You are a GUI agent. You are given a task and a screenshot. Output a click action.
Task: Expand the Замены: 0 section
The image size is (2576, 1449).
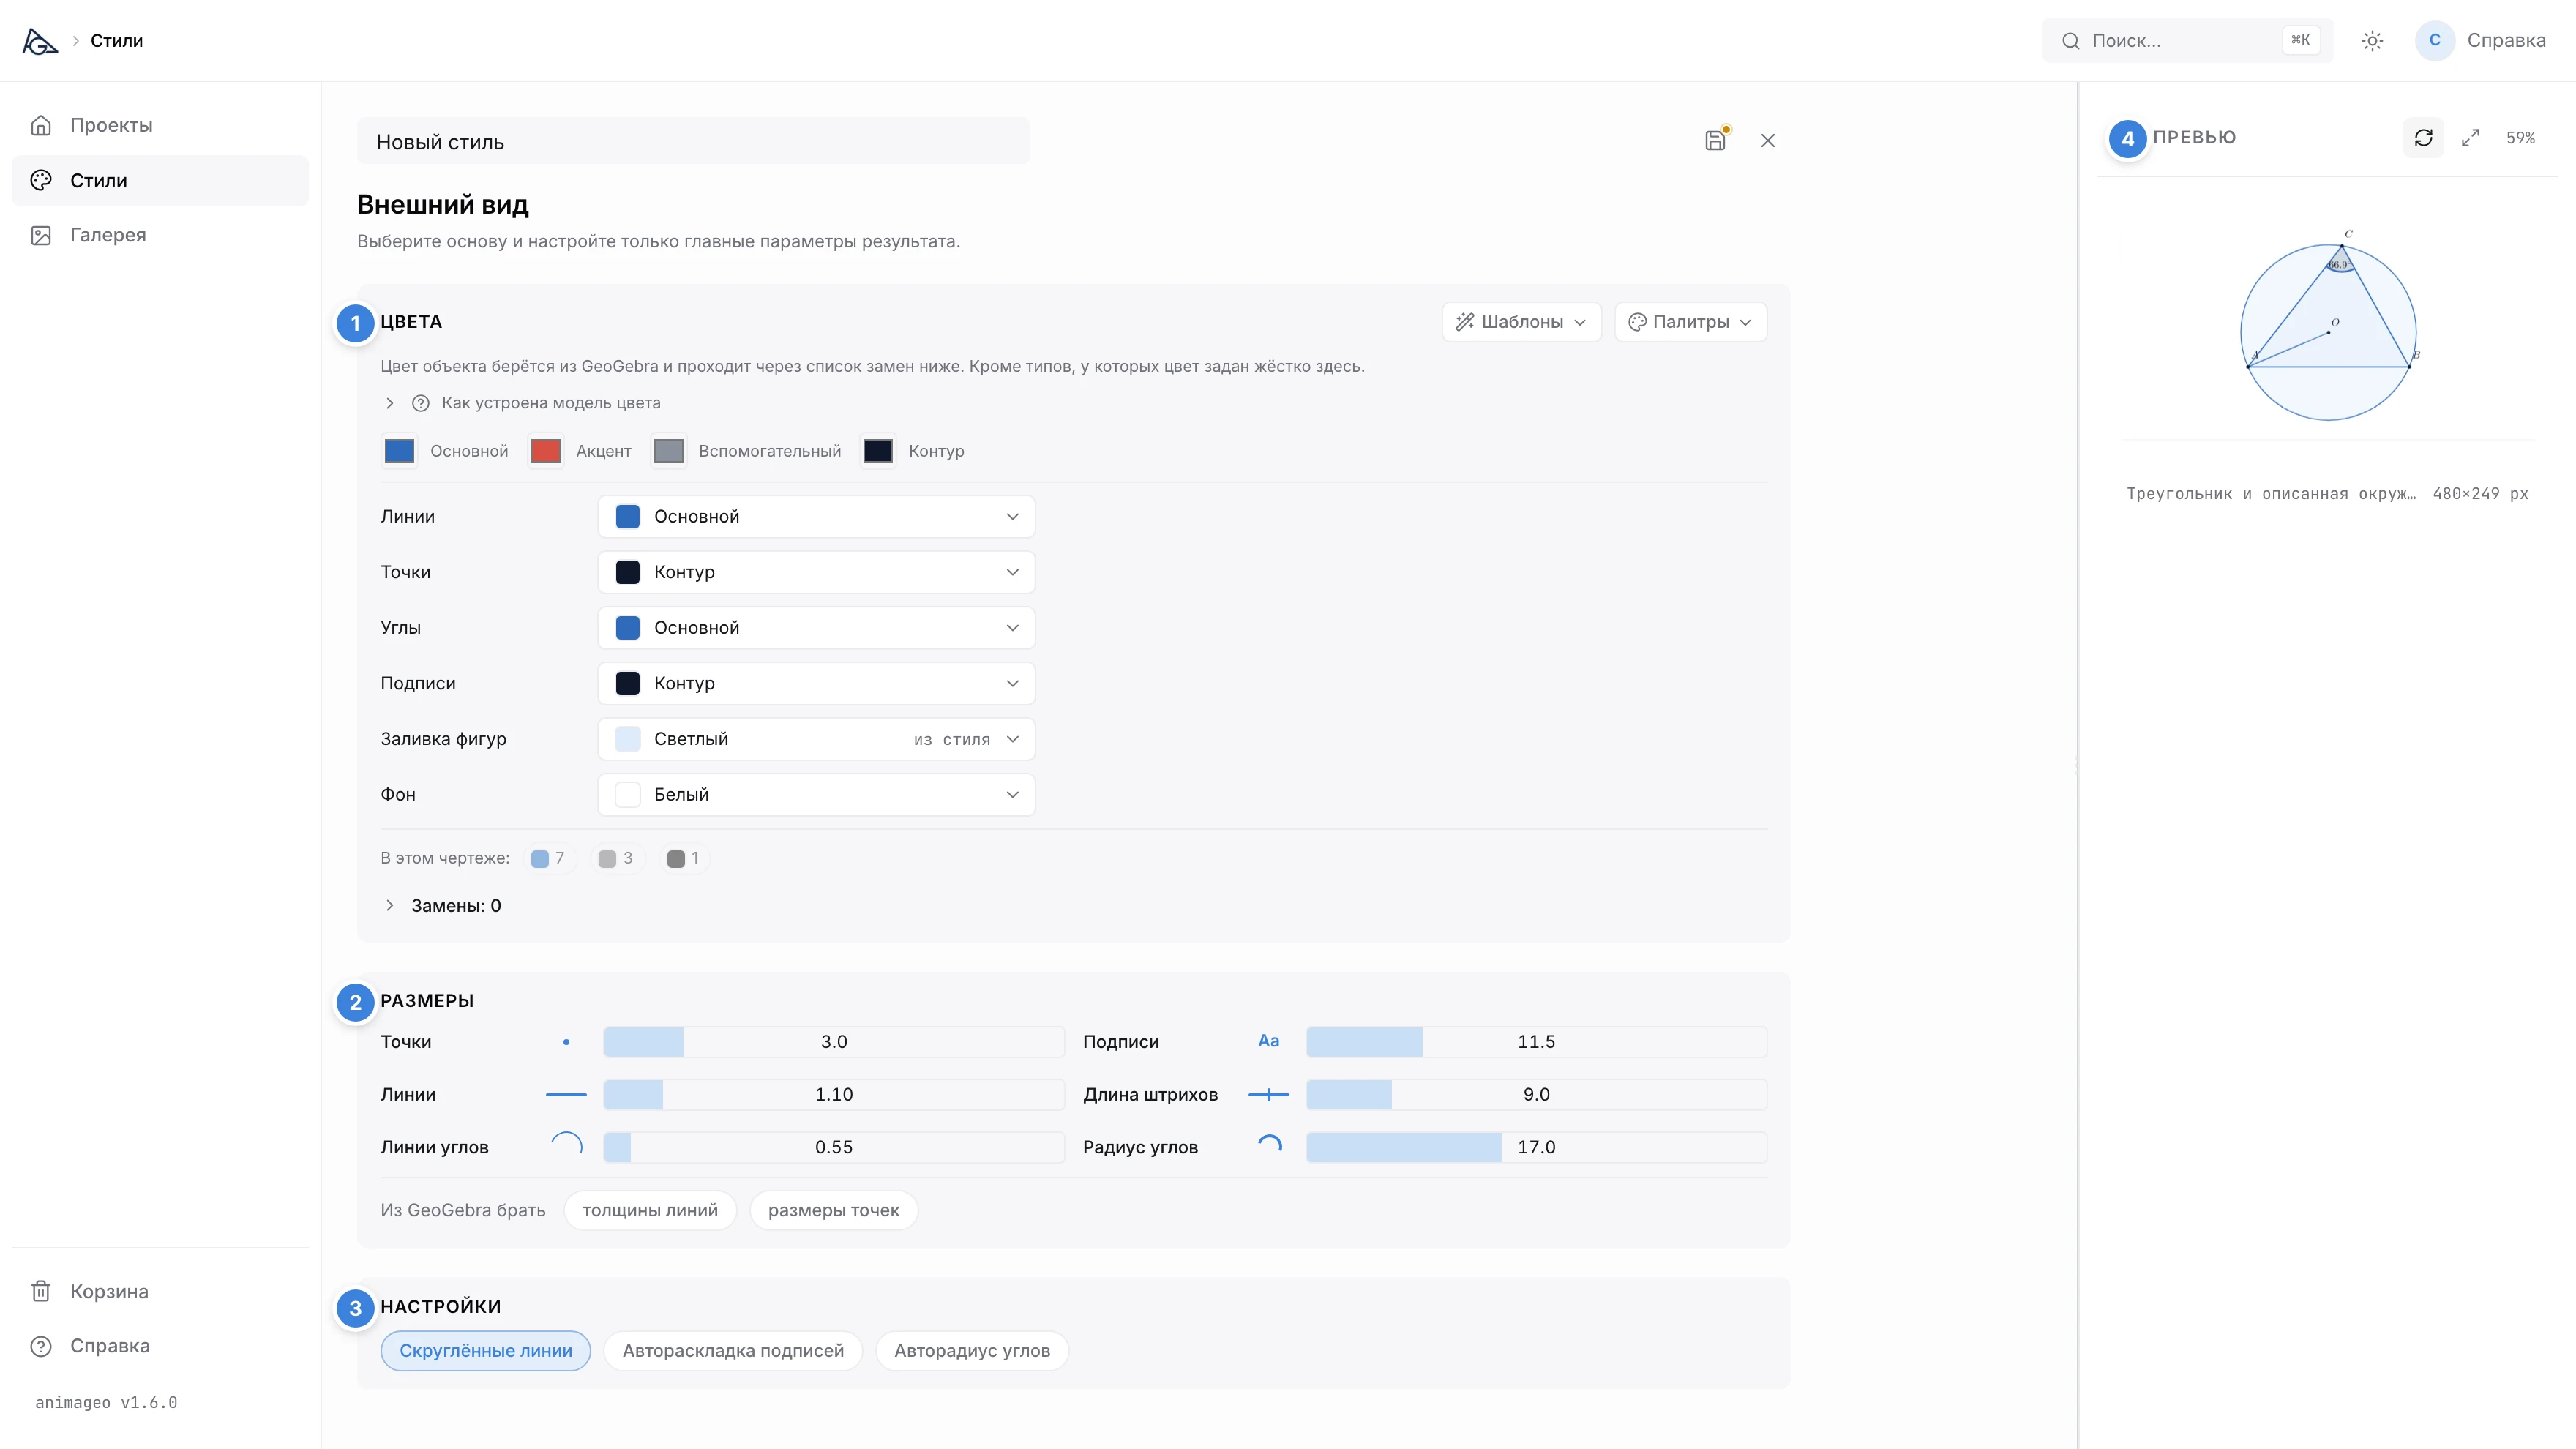pos(441,905)
